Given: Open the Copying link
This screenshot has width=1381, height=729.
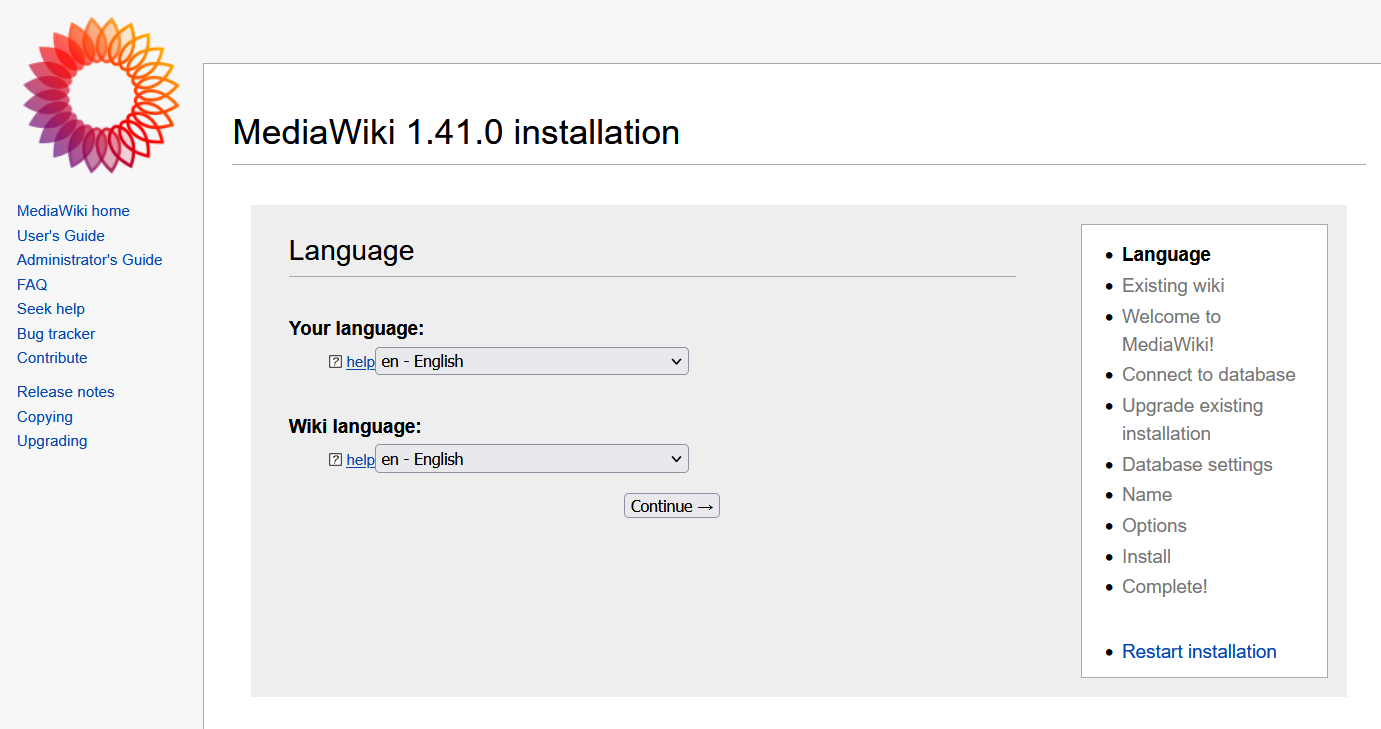Looking at the screenshot, I should [x=45, y=417].
